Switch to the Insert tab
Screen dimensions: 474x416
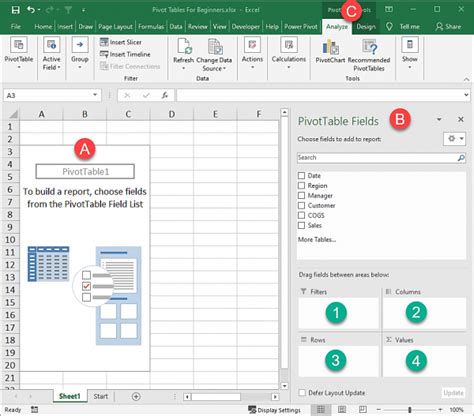click(x=65, y=27)
